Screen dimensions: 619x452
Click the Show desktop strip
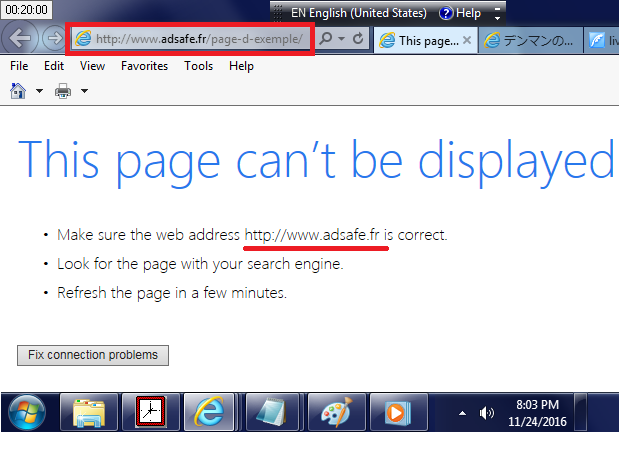tap(580, 412)
